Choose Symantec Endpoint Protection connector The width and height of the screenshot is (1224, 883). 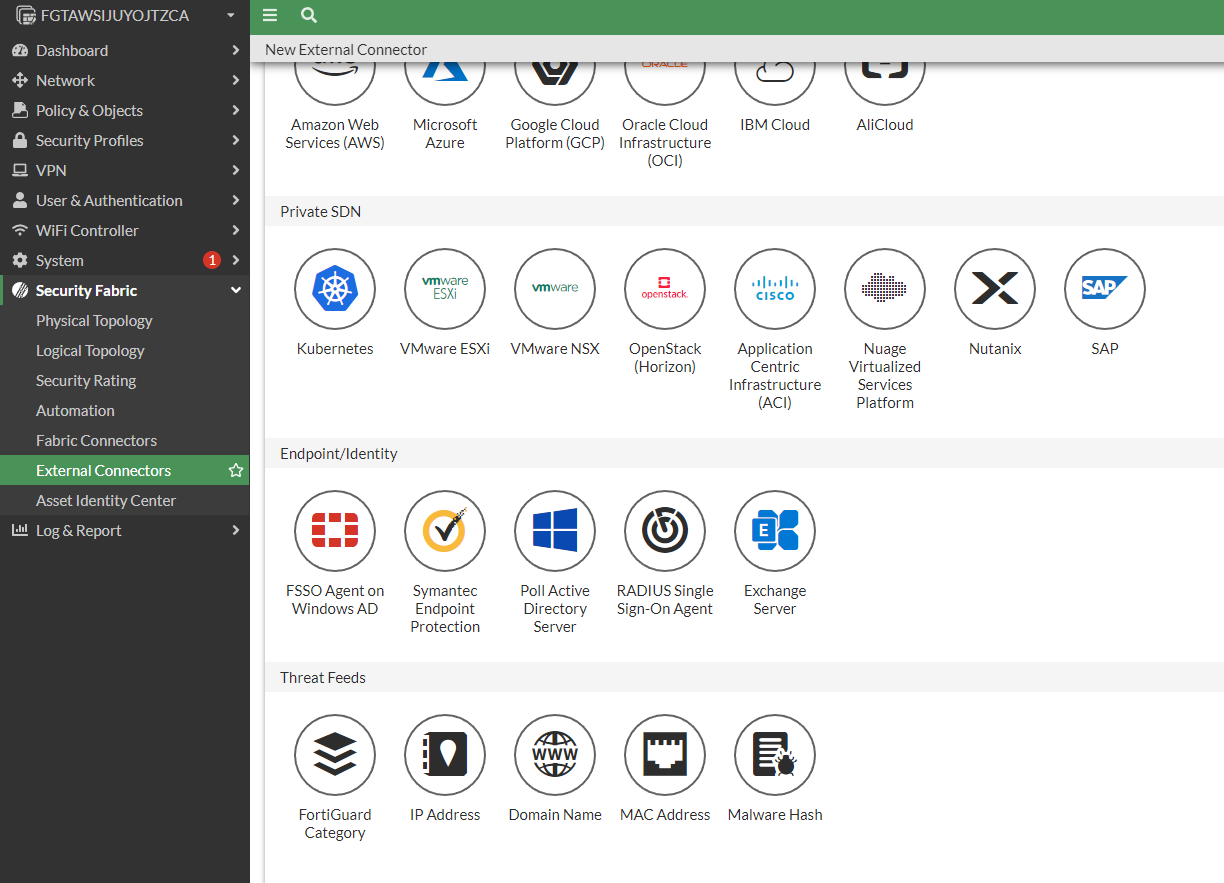(445, 531)
